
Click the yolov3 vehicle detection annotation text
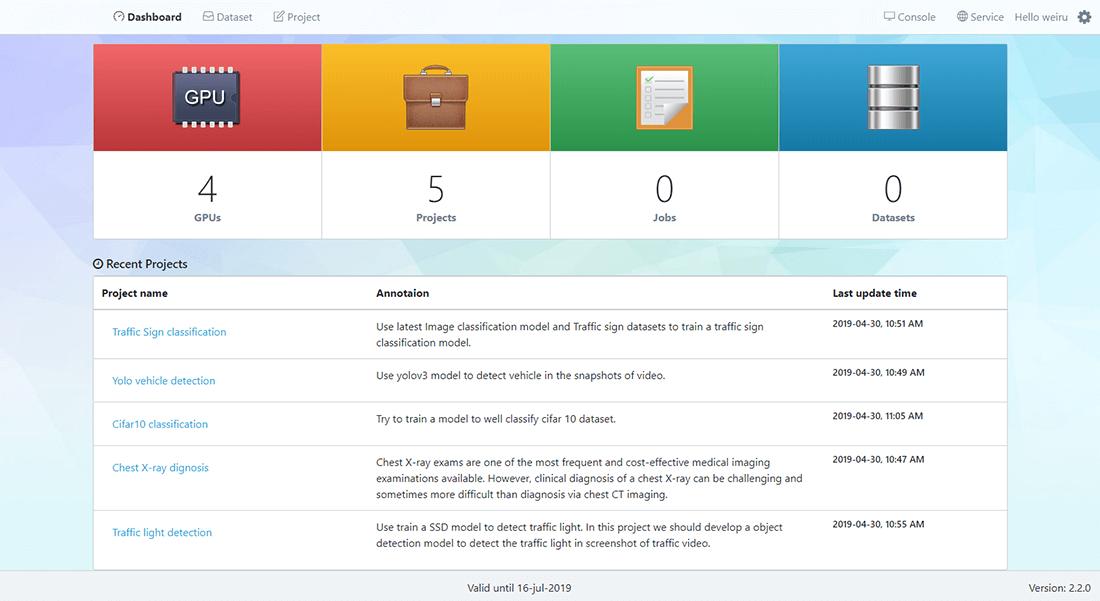(521, 376)
